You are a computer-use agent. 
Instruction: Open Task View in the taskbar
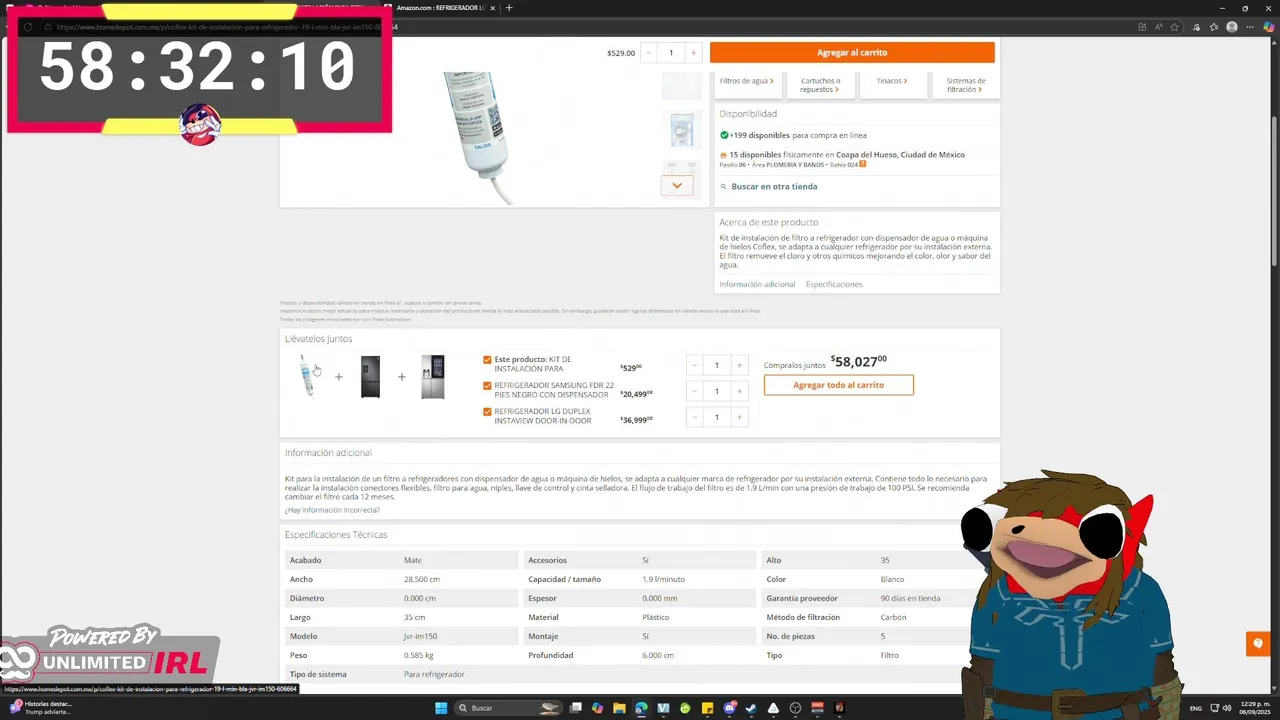point(575,708)
